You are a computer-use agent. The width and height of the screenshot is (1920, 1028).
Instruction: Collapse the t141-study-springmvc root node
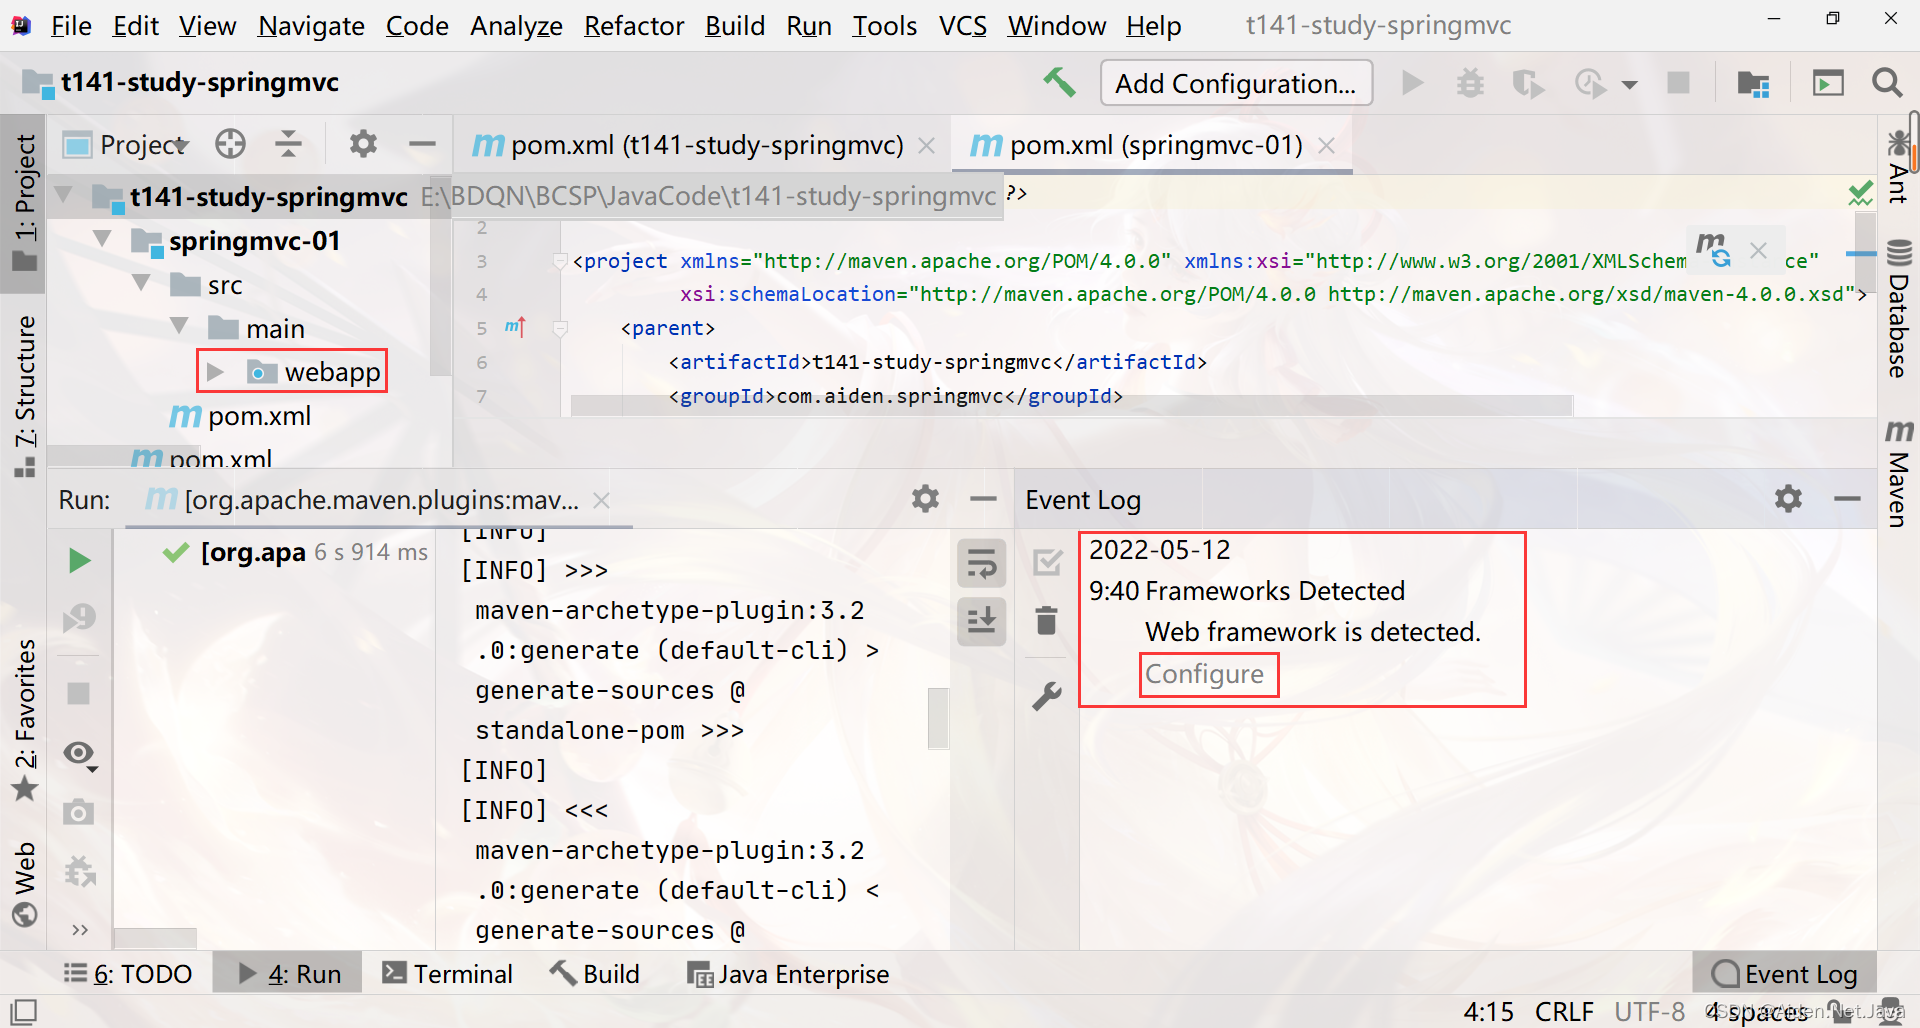(64, 195)
